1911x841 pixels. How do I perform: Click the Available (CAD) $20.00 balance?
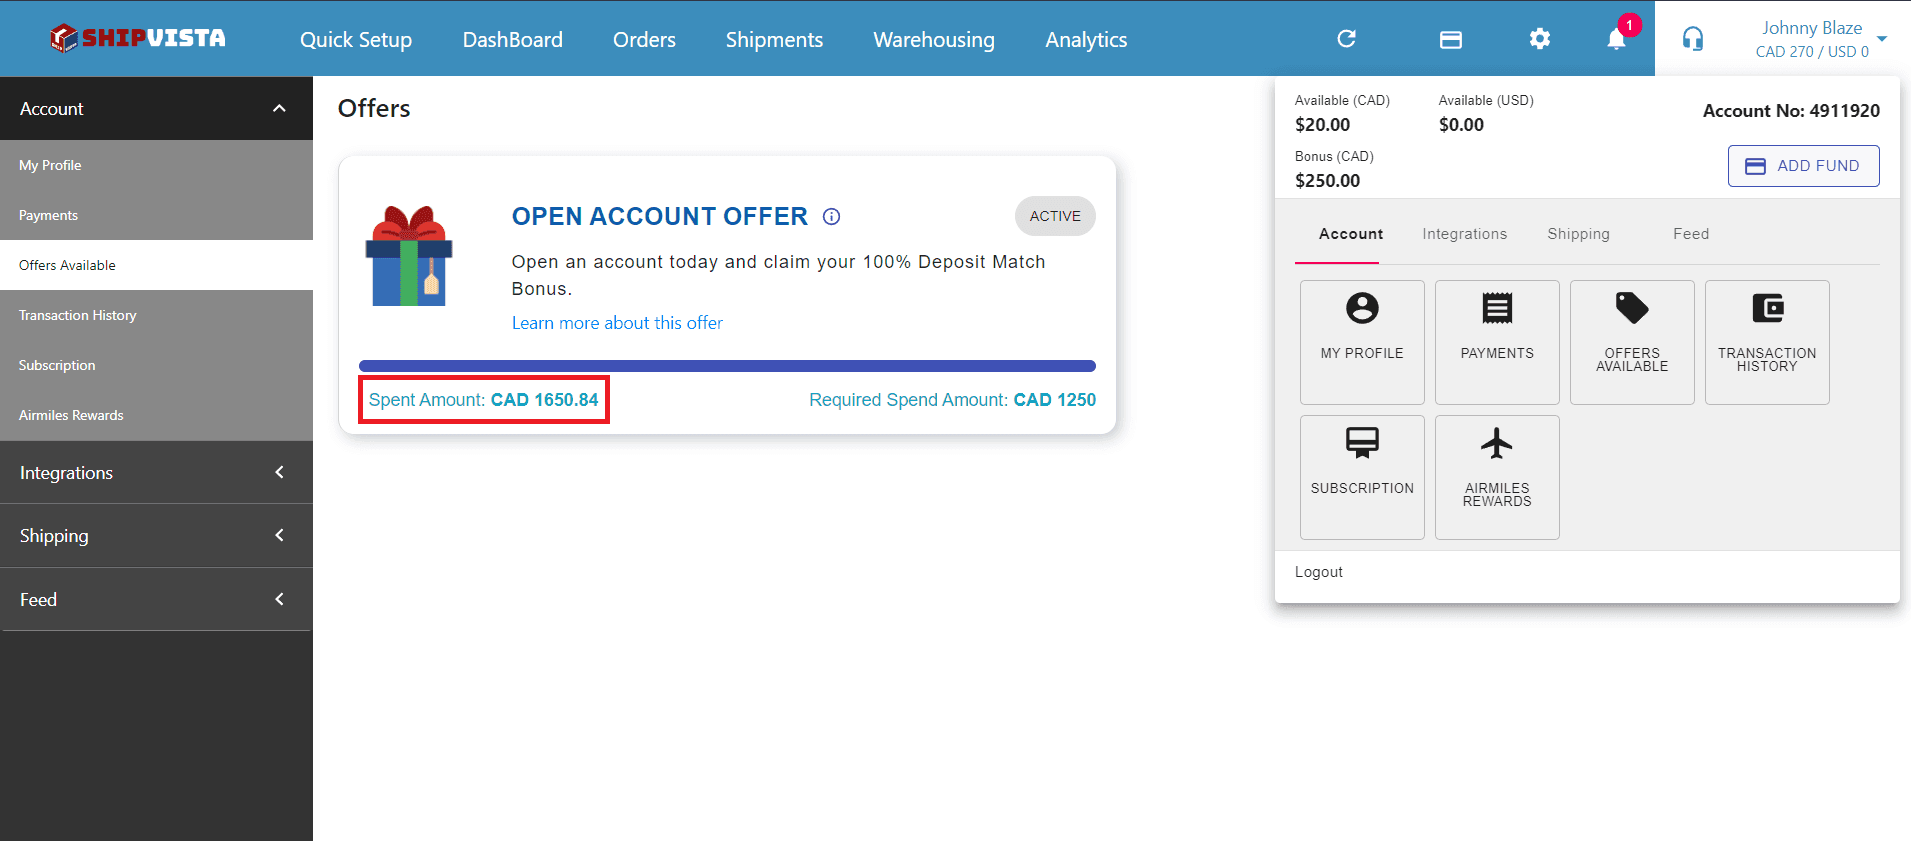tap(1342, 113)
